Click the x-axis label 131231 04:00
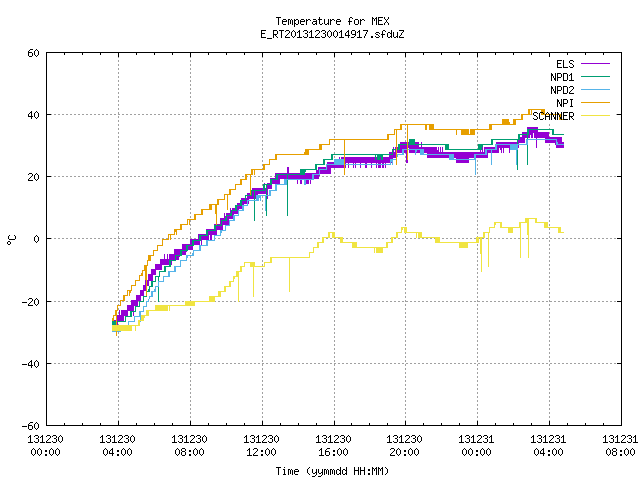Viewport: 640px width, 480px height. tap(548, 446)
